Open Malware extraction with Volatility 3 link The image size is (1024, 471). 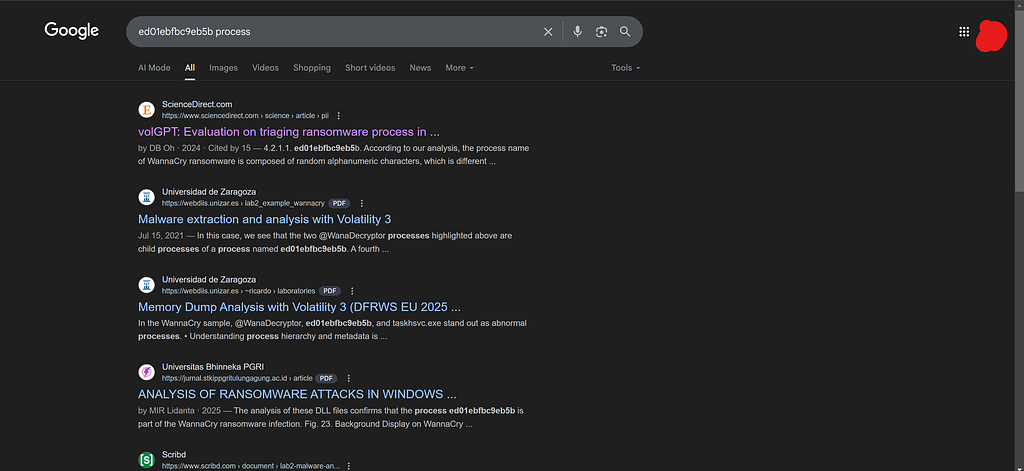coord(264,219)
